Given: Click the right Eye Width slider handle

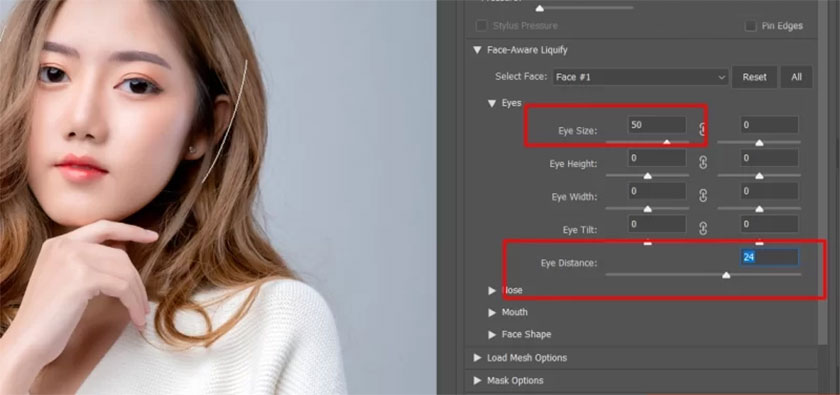Looking at the screenshot, I should (x=759, y=208).
